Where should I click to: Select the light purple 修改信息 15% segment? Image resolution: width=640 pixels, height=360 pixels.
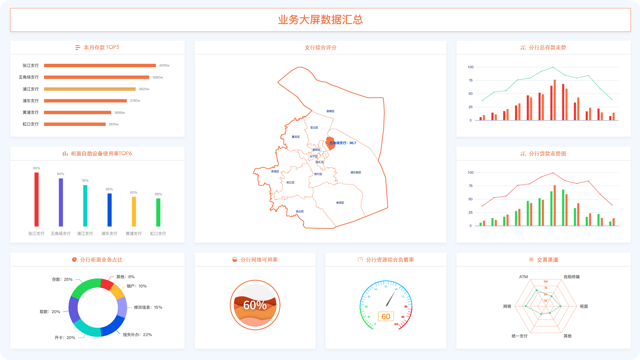pyautogui.click(x=122, y=307)
